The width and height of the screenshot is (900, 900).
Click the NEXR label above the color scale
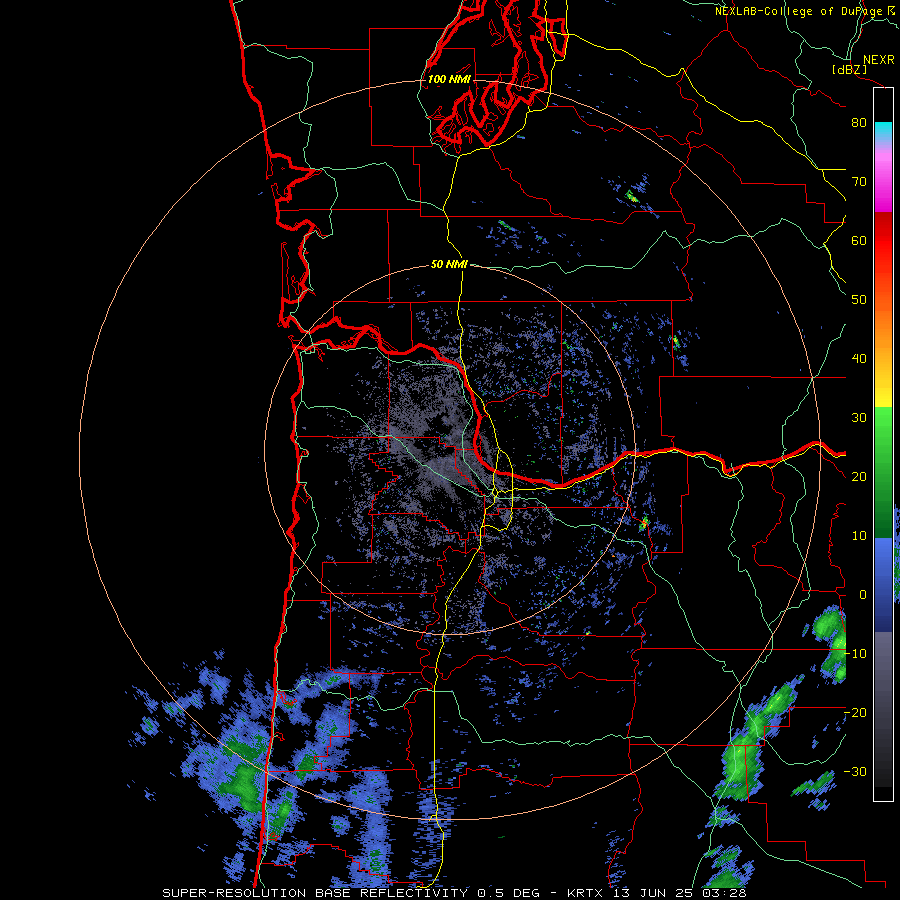click(878, 60)
